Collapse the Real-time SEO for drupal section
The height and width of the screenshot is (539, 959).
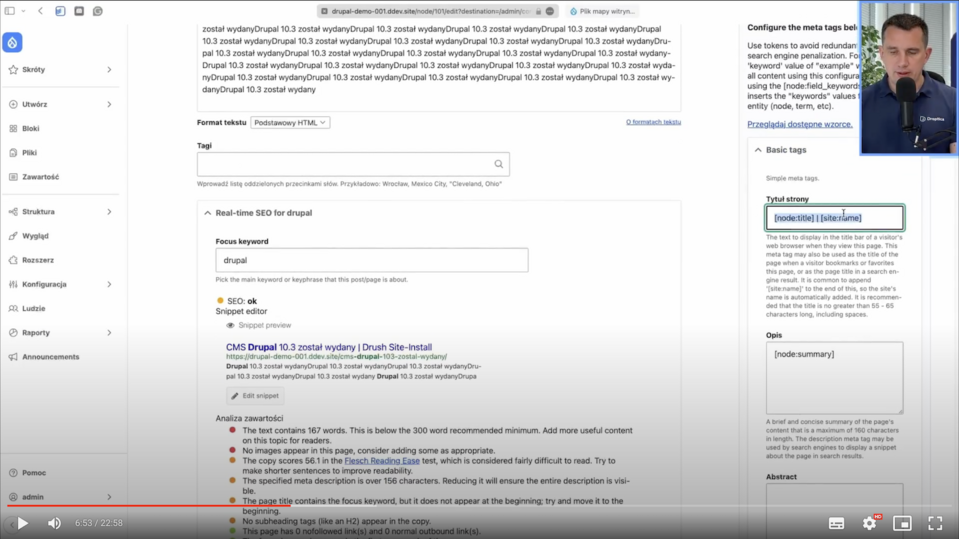pyautogui.click(x=207, y=213)
